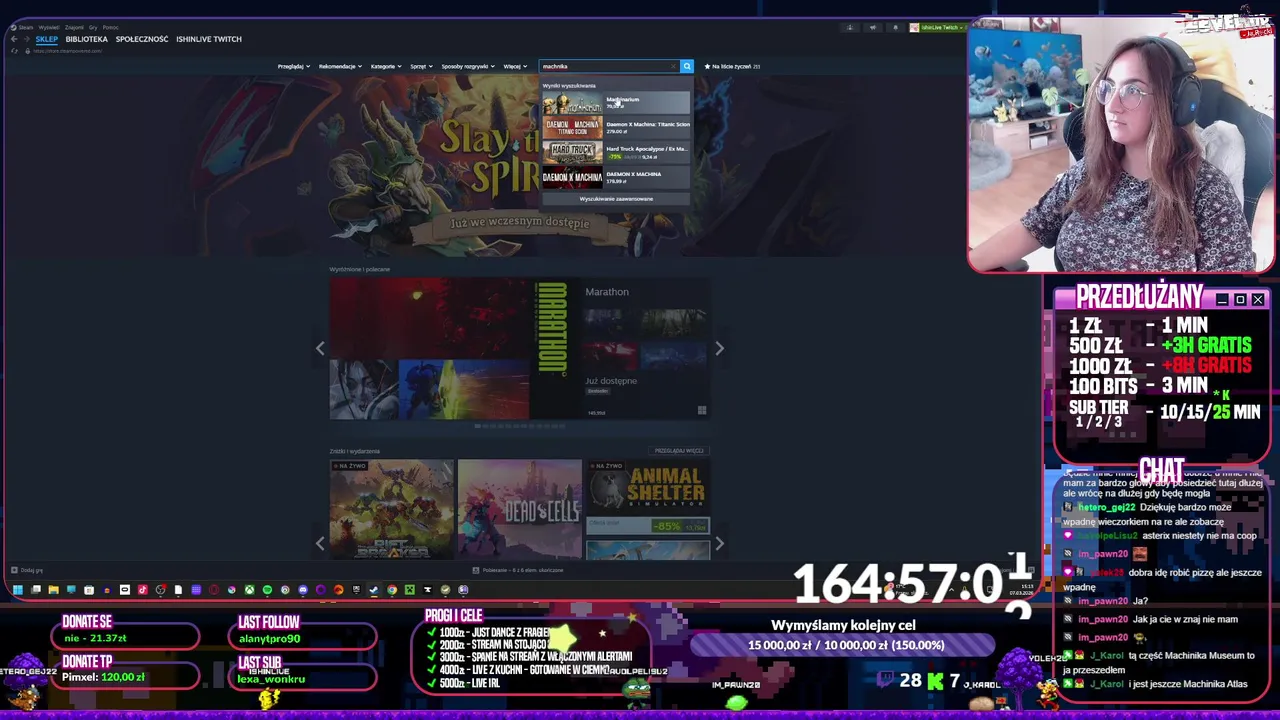Click the Dodaj grę label
1280x720 pixels.
point(32,570)
